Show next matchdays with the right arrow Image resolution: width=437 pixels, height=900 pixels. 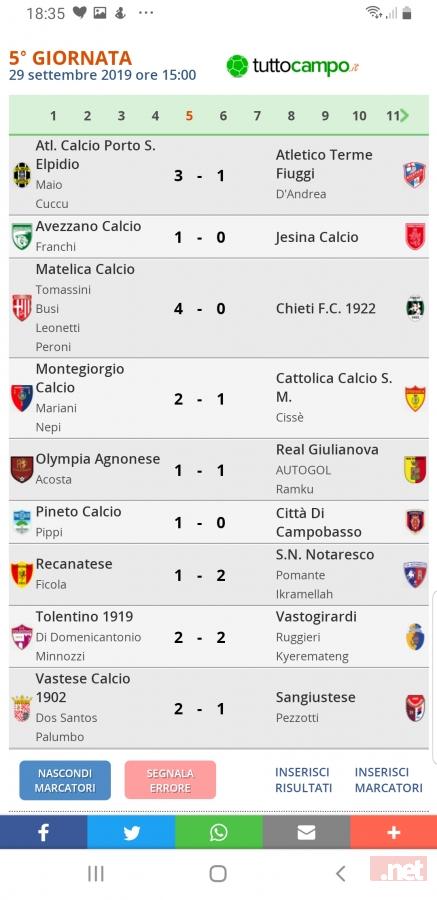(x=405, y=116)
